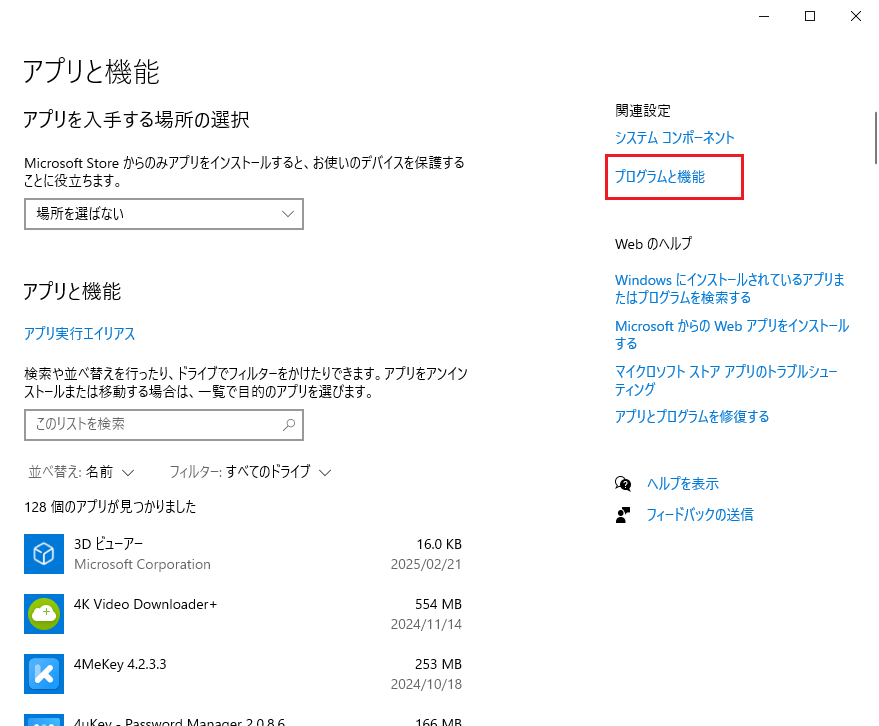Viewport: 879px width, 726px height.
Task: Click 128 個のアプリが見つかりました text
Action: click(x=110, y=507)
